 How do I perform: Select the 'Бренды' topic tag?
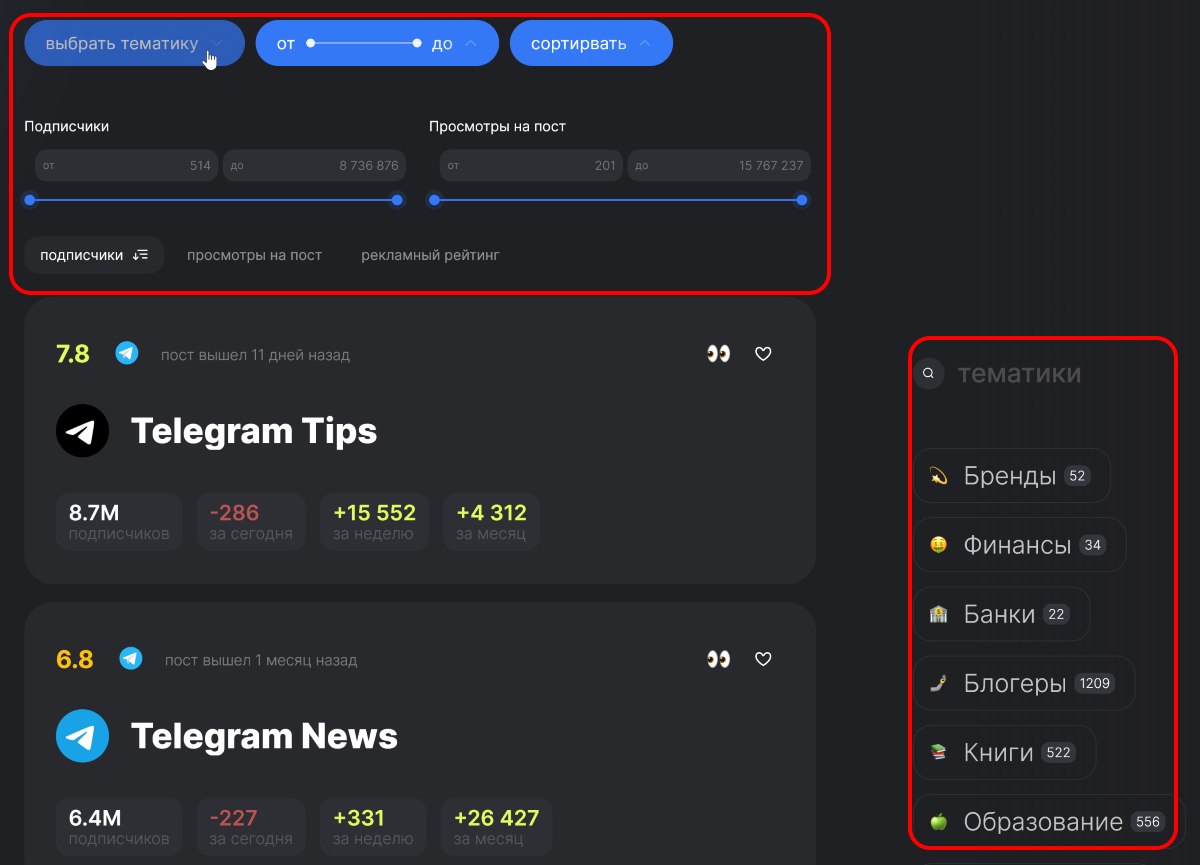(x=1012, y=476)
